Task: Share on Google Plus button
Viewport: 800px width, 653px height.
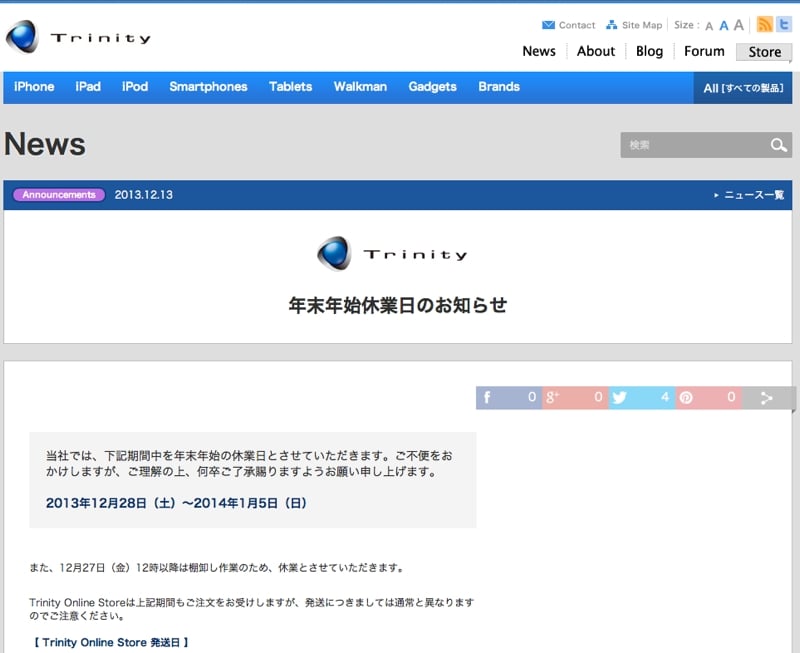Action: pyautogui.click(x=552, y=398)
